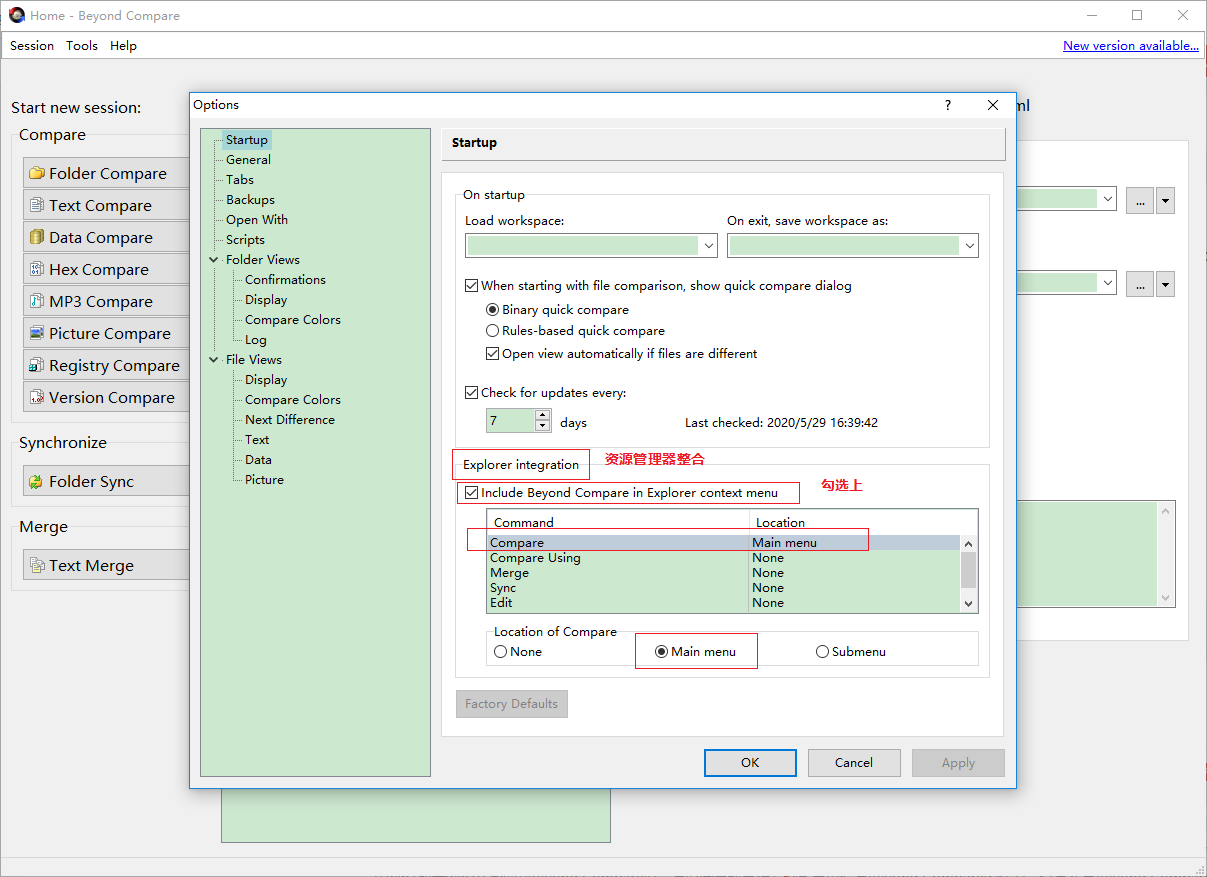Open the On exit save workspace dropdown

click(969, 245)
